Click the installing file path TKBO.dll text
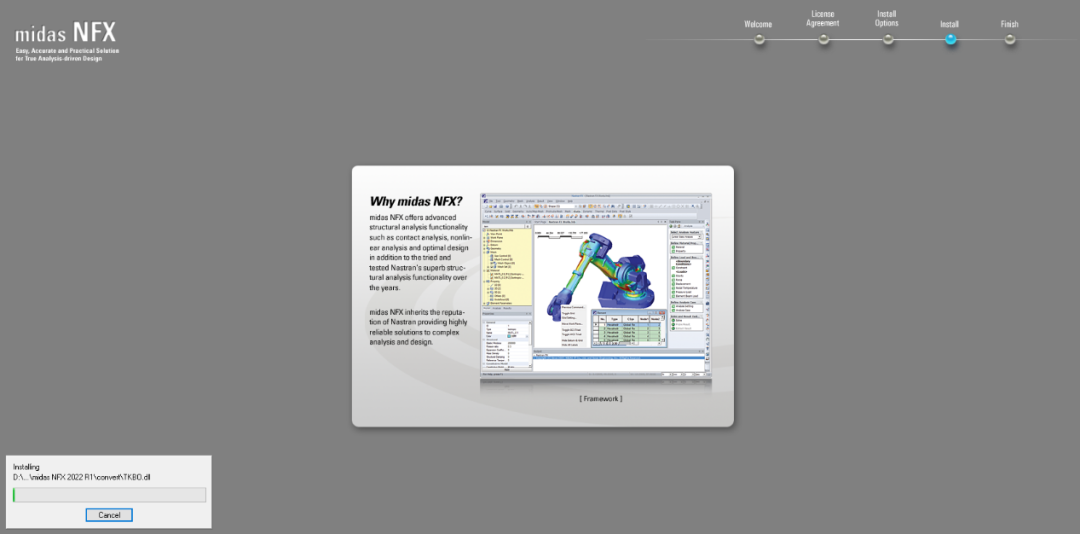 tap(81, 477)
